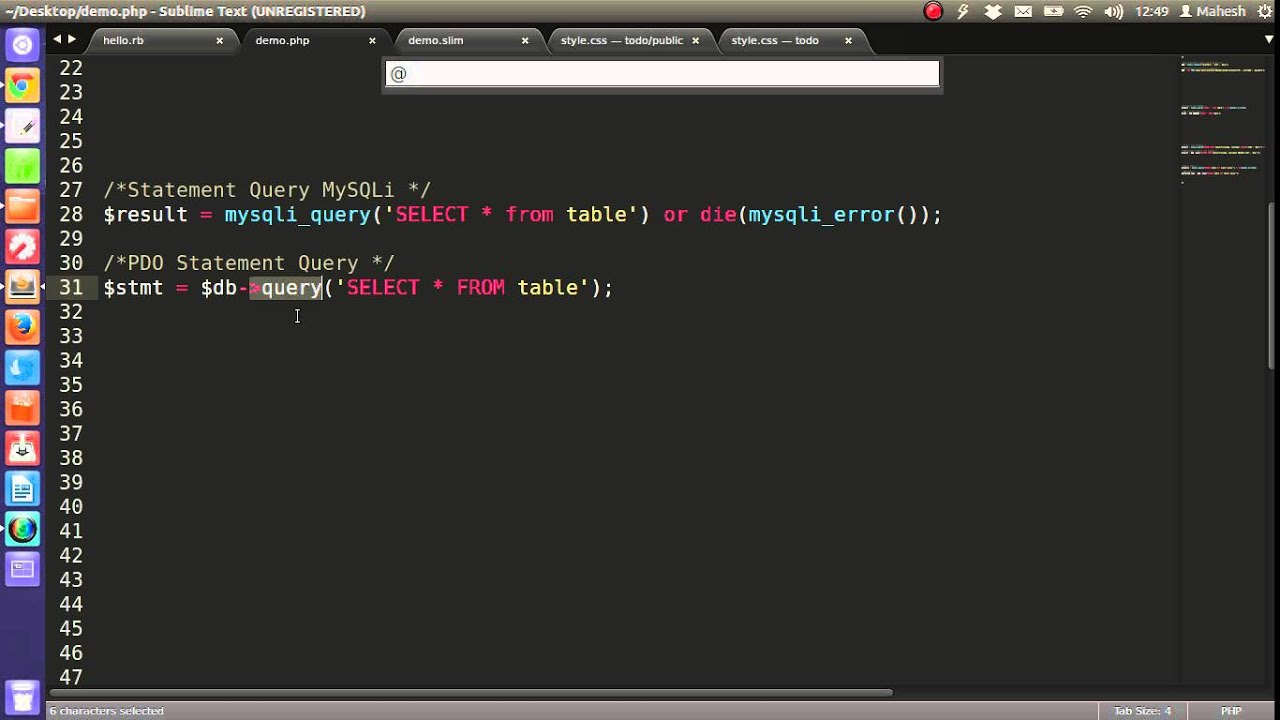The height and width of the screenshot is (720, 1280).
Task: Open the battery status indicator
Action: tap(1054, 11)
